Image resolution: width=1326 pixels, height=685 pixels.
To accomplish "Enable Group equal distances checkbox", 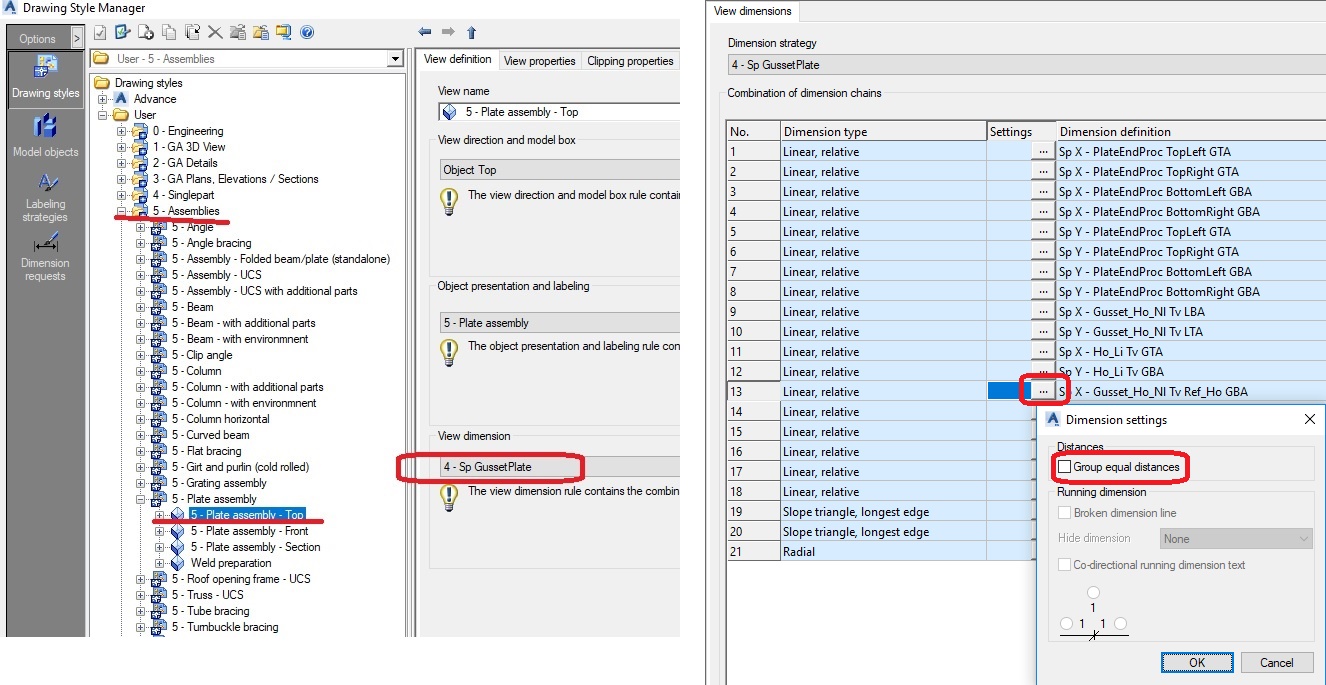I will (x=1065, y=467).
